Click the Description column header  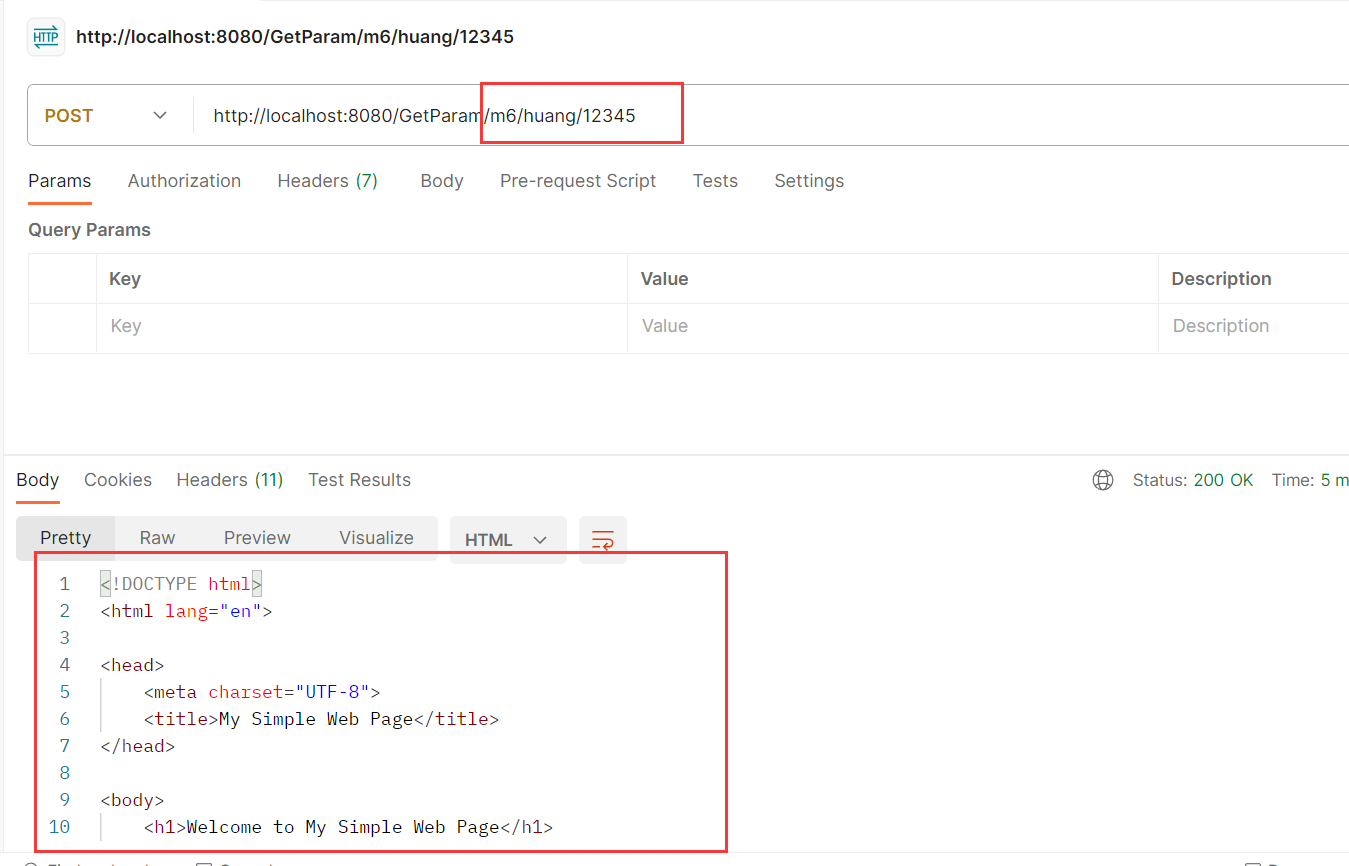tap(1222, 279)
